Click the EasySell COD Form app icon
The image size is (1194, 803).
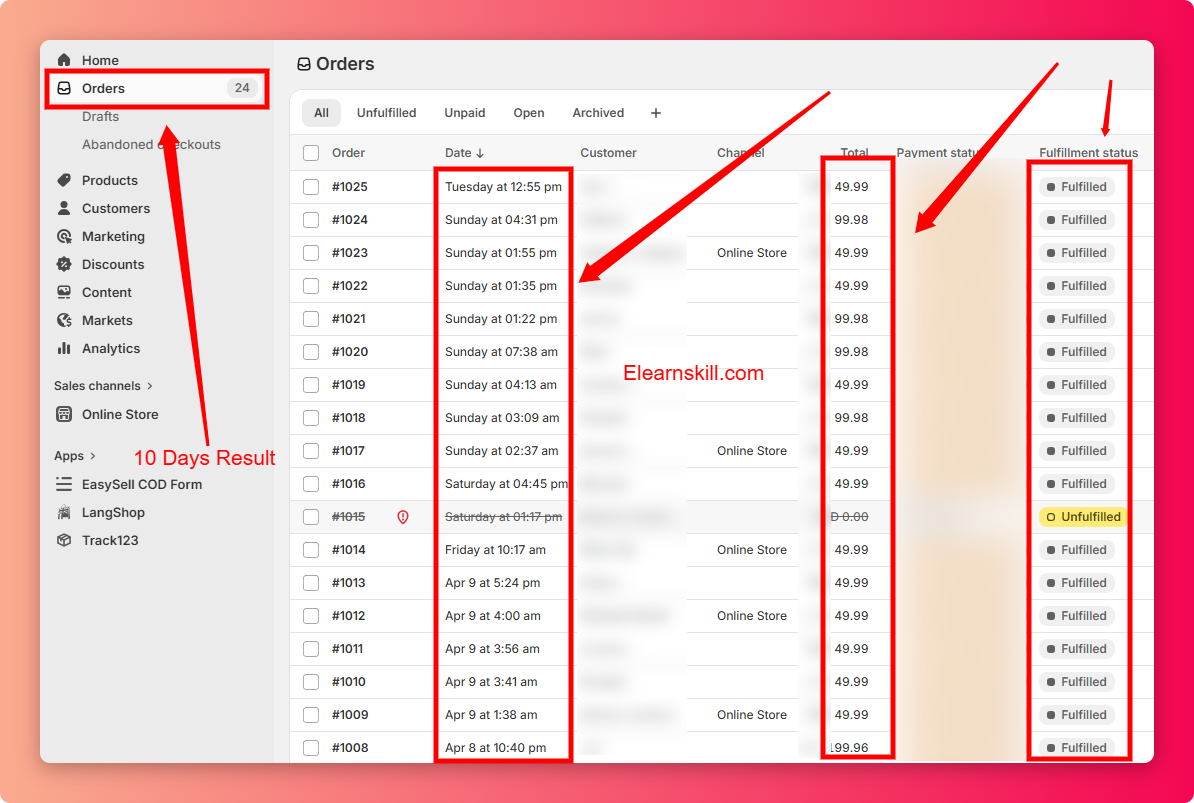click(x=64, y=485)
